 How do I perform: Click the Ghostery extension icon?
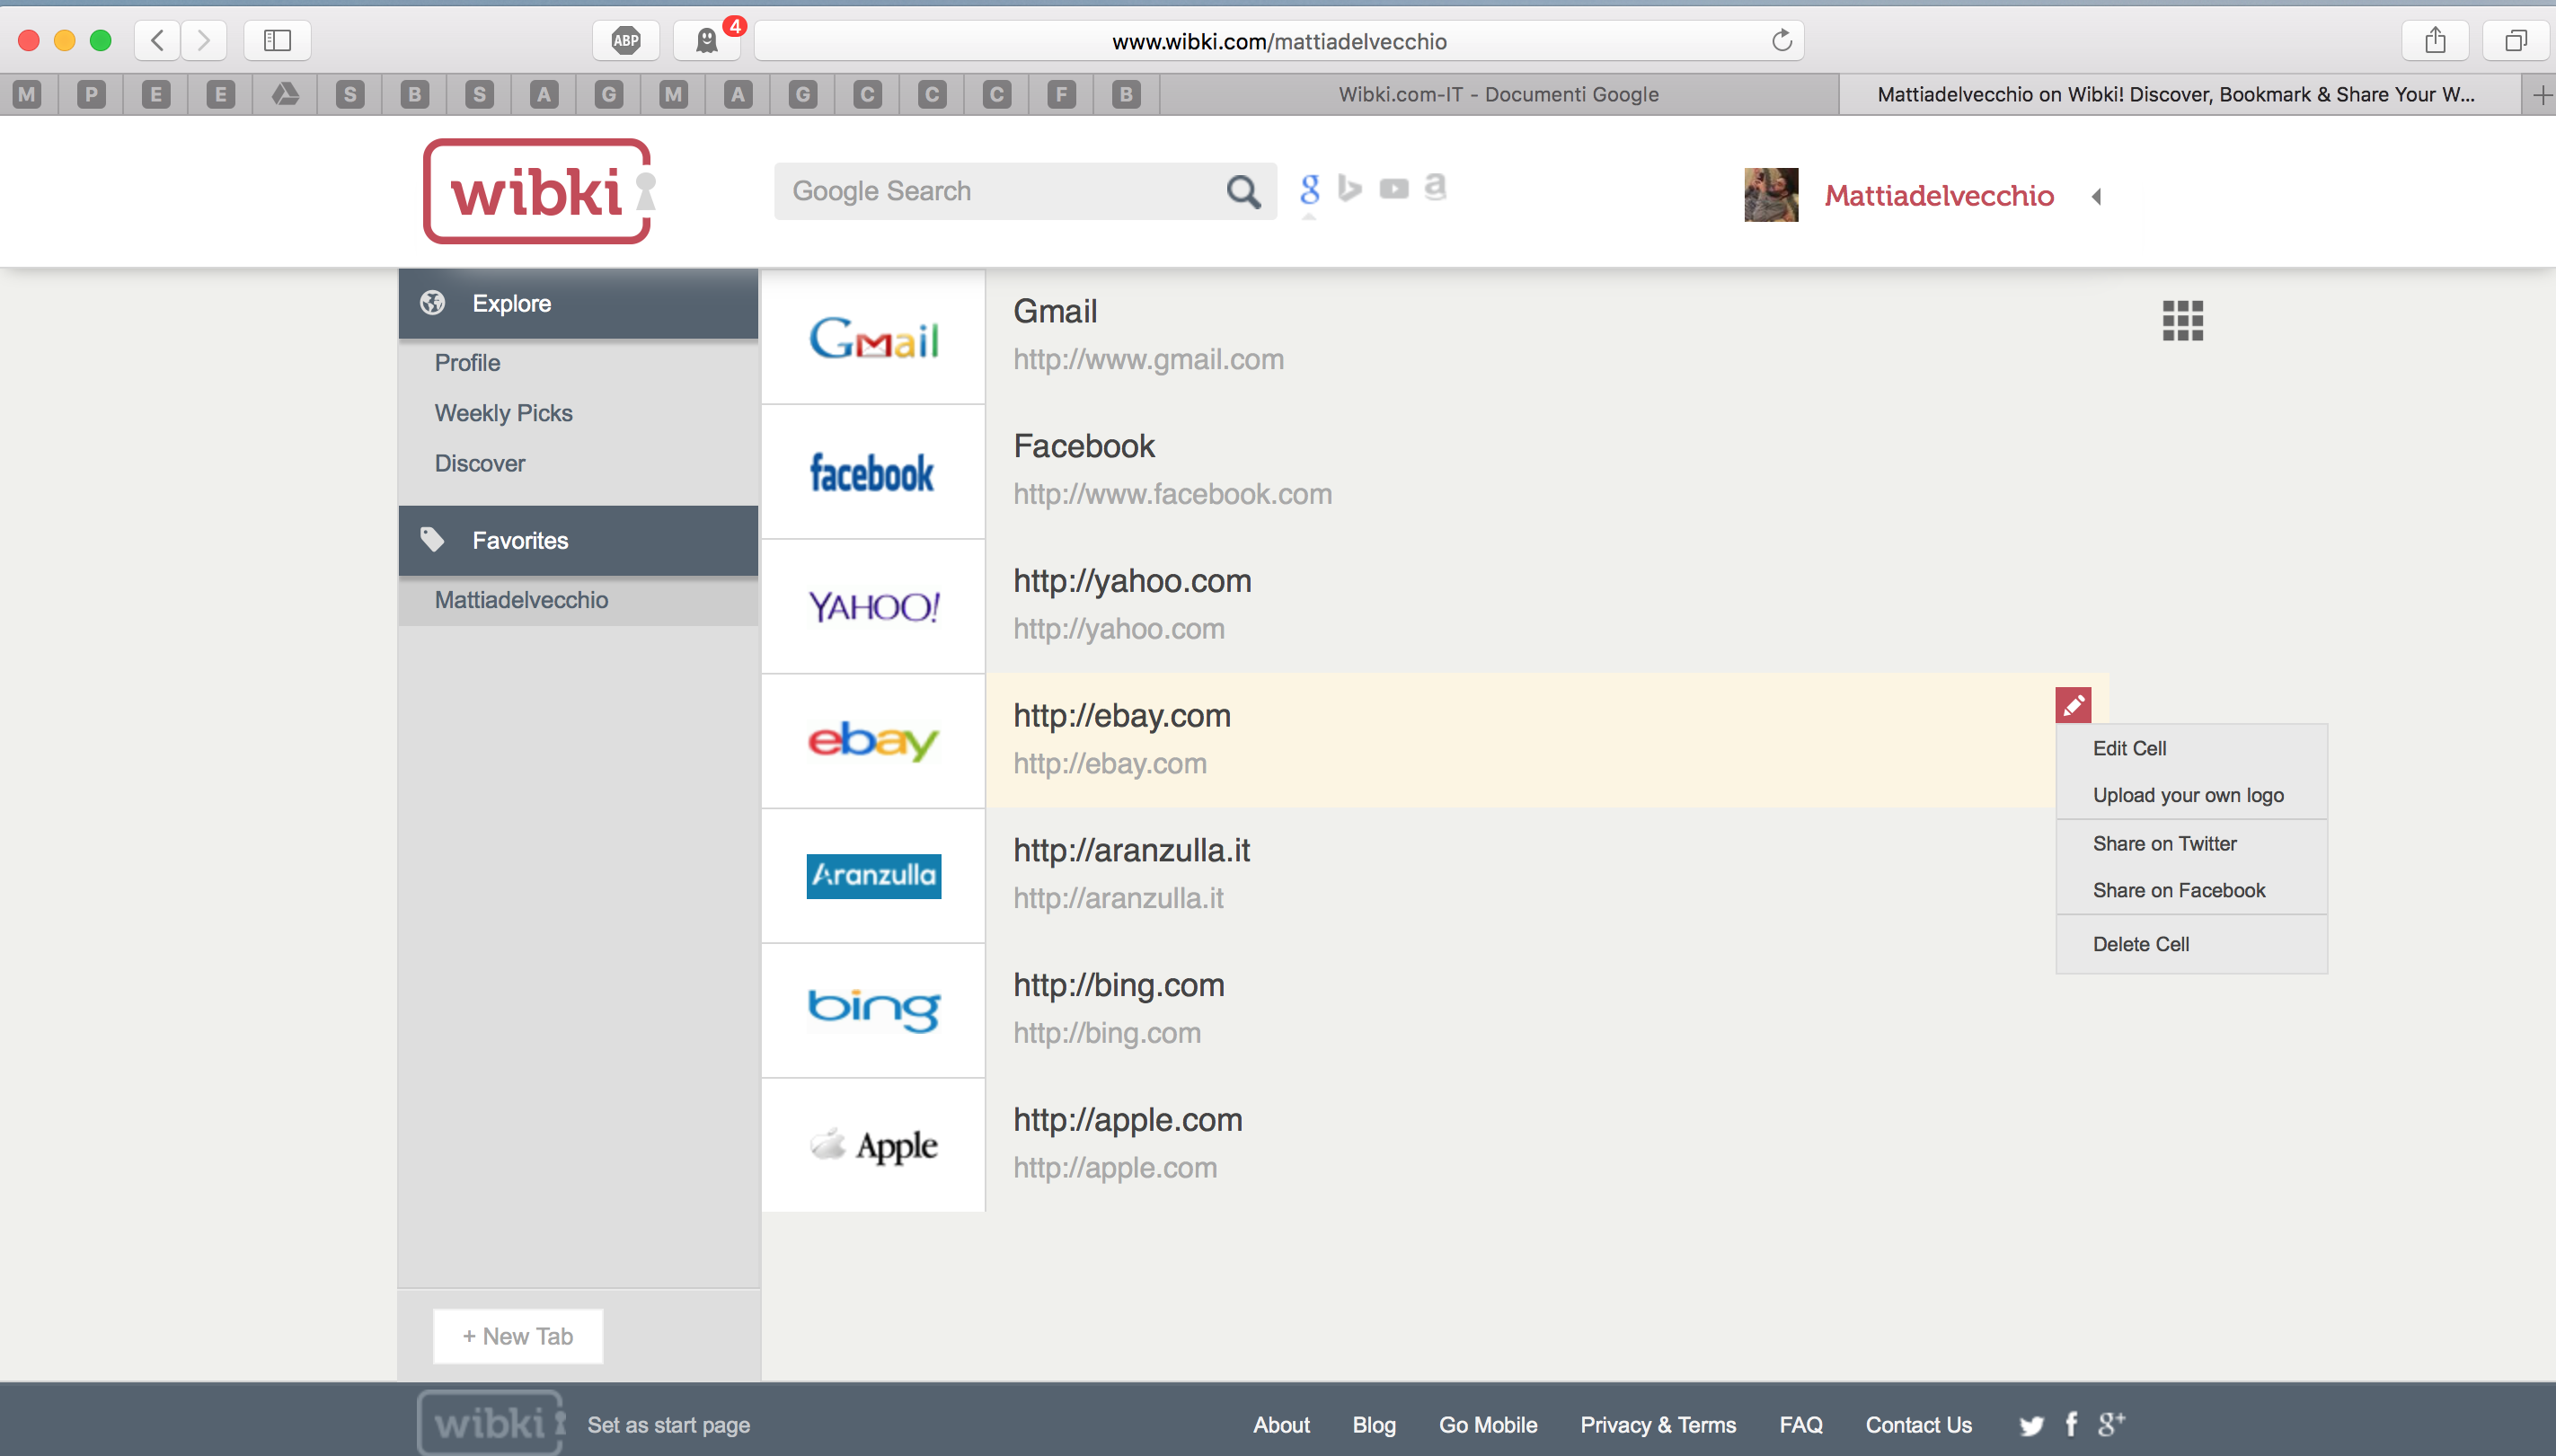click(707, 40)
